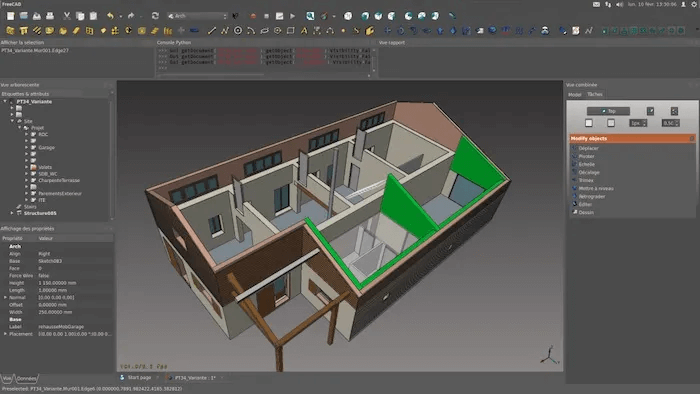Click the Cut scissors icon

[67, 16]
